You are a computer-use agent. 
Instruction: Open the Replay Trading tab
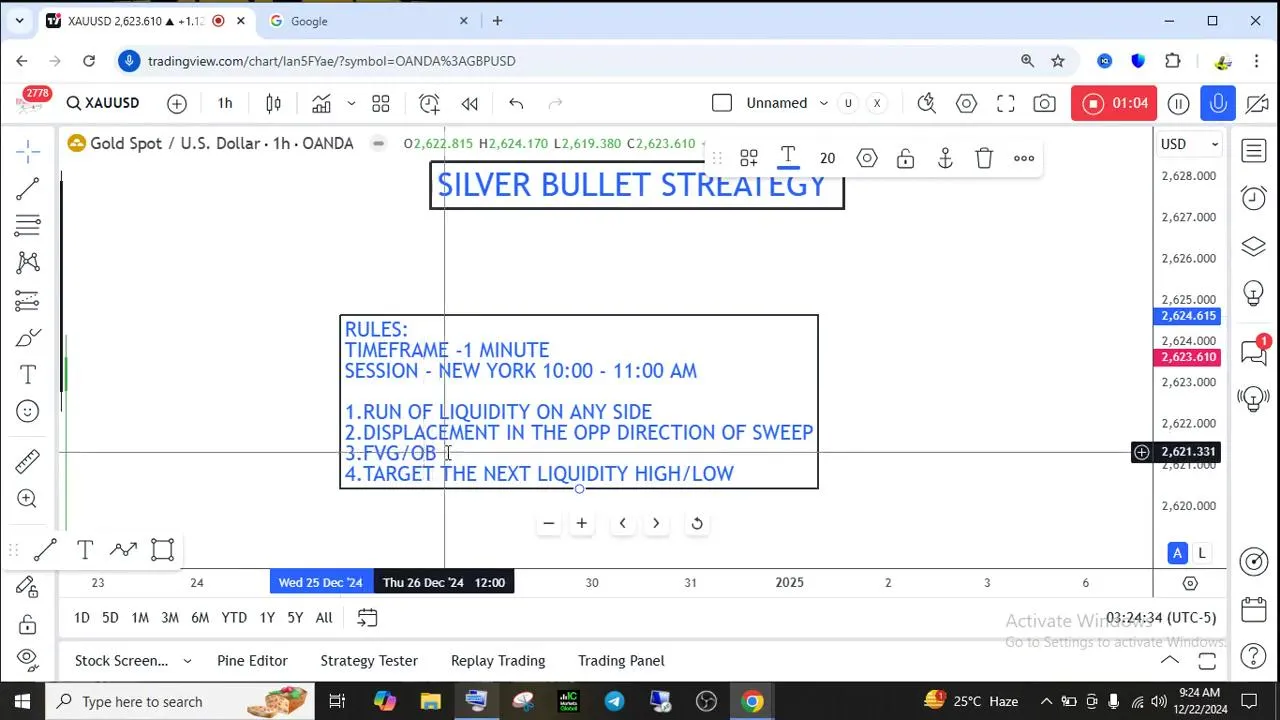pyautogui.click(x=498, y=660)
